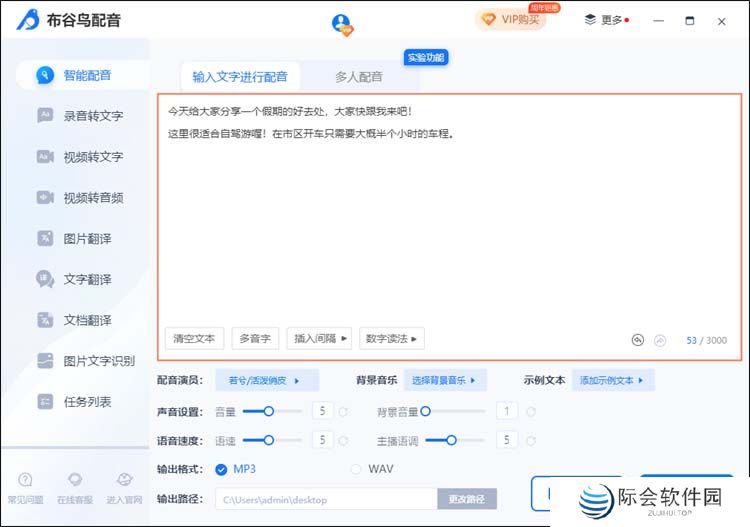Image resolution: width=750 pixels, height=527 pixels.
Task: Click 进入官网 website icon
Action: (124, 479)
